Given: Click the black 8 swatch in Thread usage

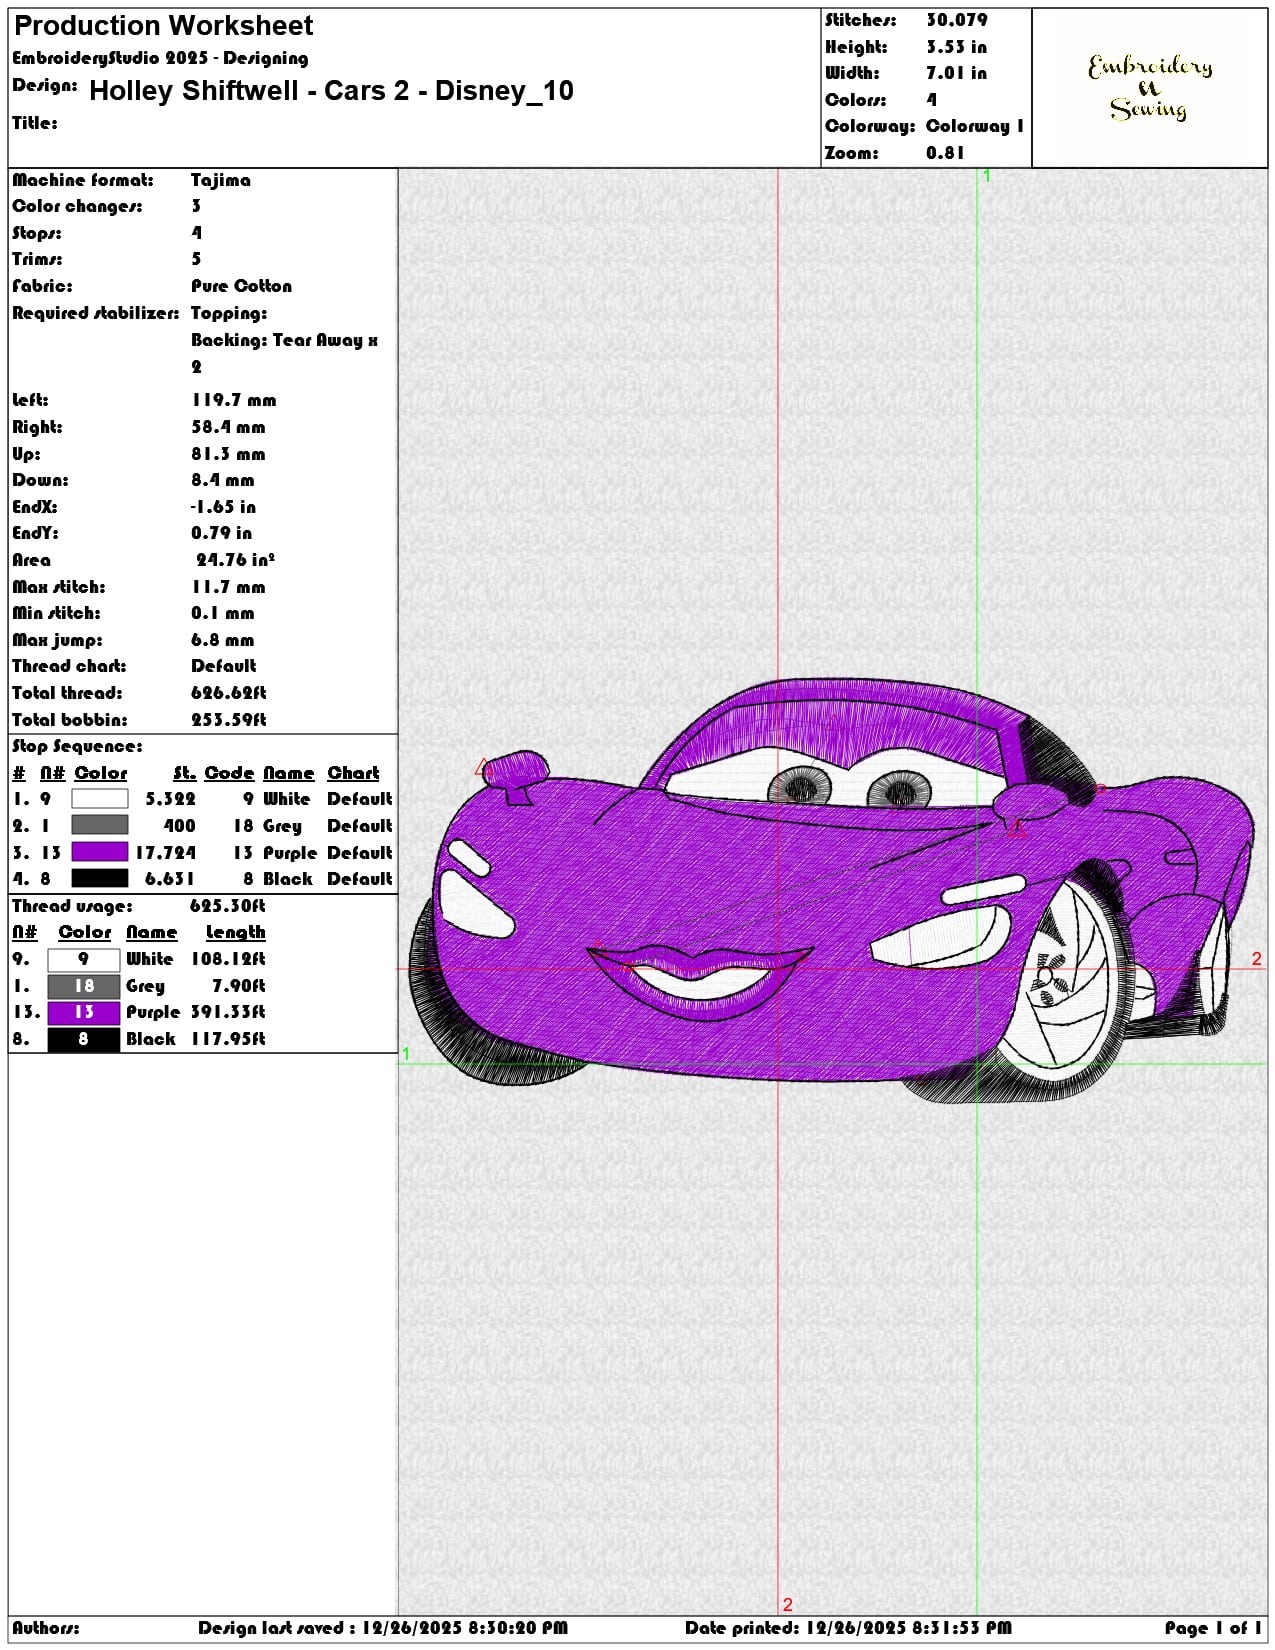Looking at the screenshot, I should pyautogui.click(x=83, y=1039).
